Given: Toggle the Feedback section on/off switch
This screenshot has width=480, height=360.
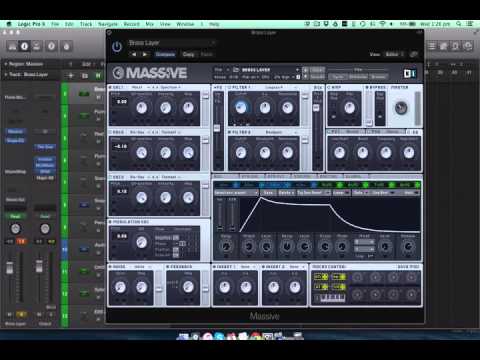Looking at the screenshot, I should coord(168,267).
